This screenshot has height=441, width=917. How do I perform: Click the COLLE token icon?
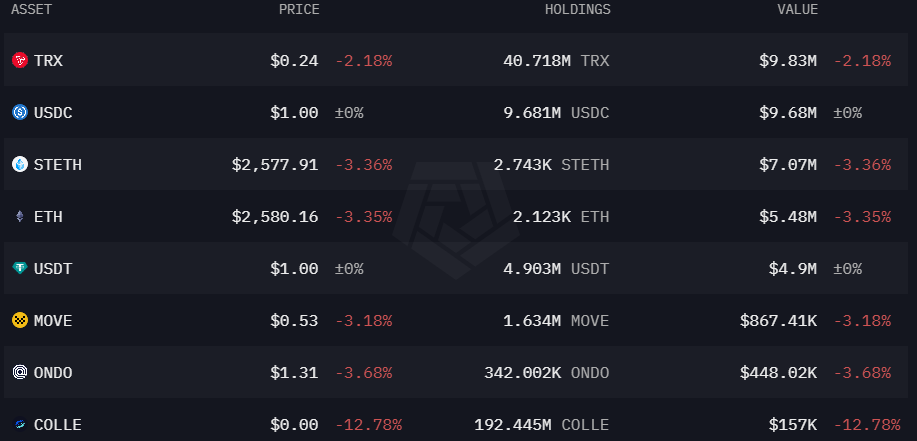point(20,425)
